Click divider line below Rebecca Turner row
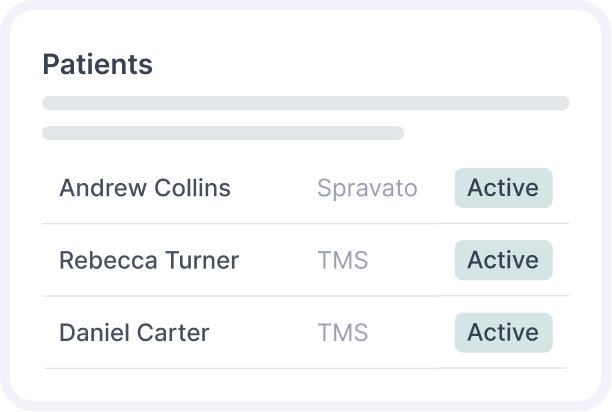The width and height of the screenshot is (612, 412). [x=305, y=295]
